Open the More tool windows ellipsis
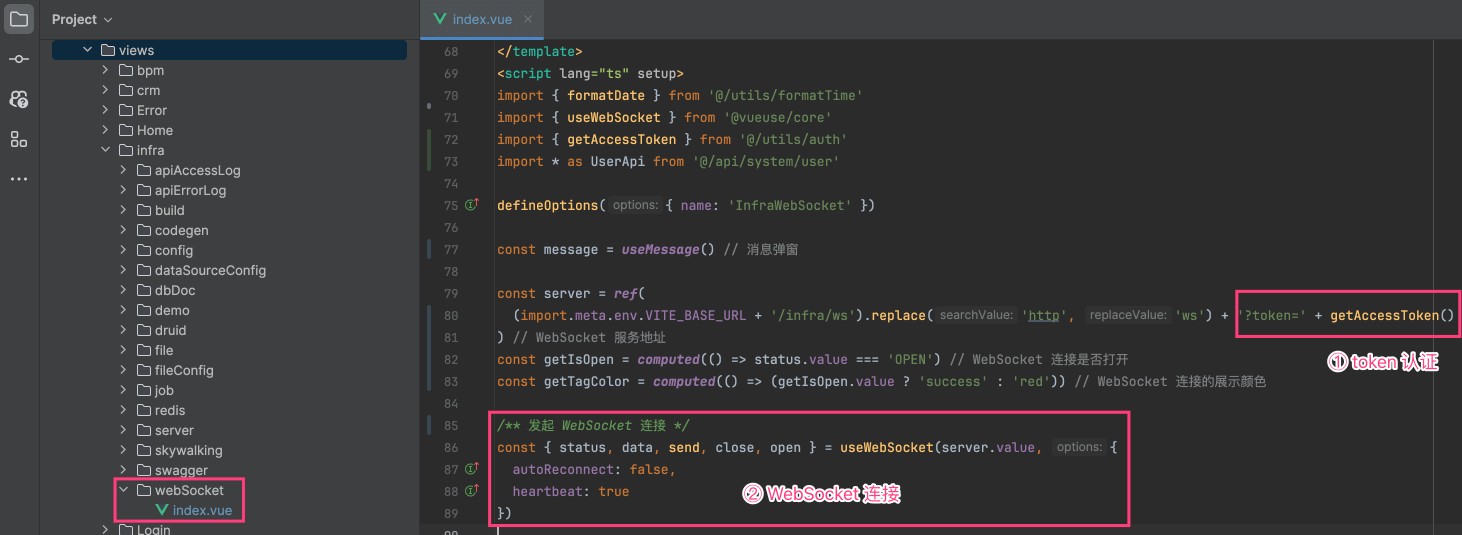Image resolution: width=1462 pixels, height=535 pixels. 19,179
